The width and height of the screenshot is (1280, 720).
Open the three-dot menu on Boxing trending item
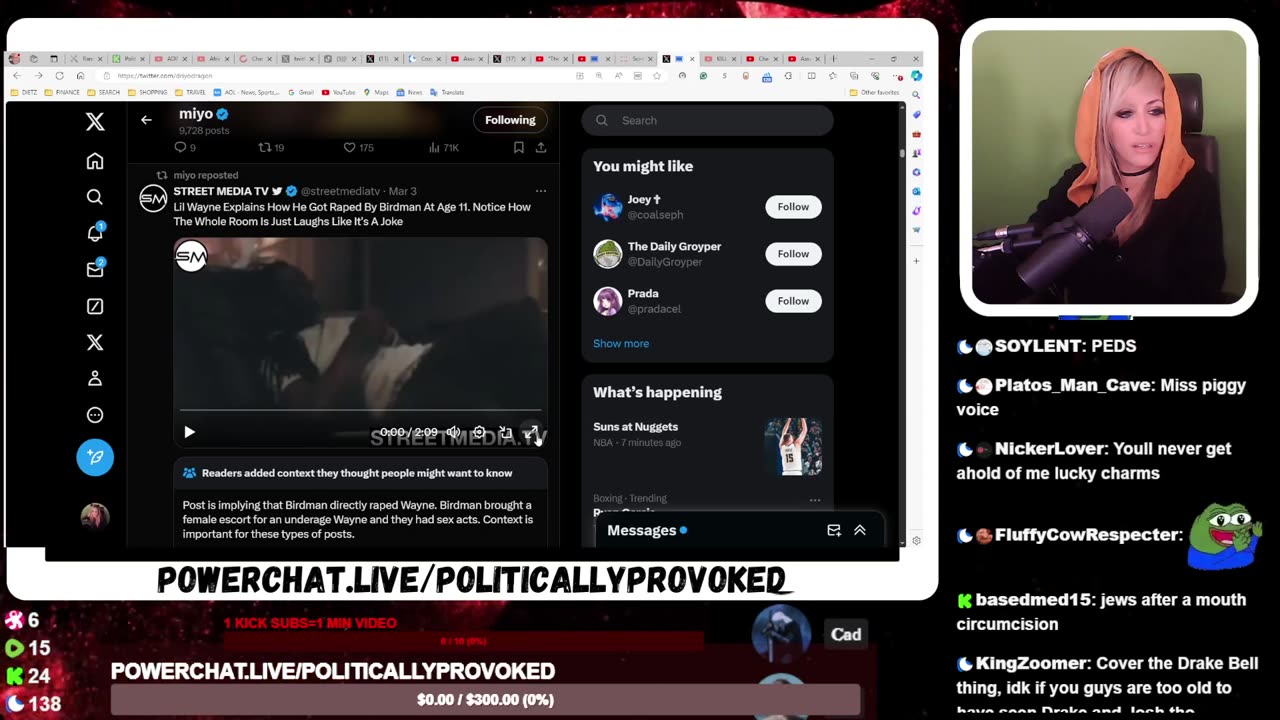coord(815,499)
